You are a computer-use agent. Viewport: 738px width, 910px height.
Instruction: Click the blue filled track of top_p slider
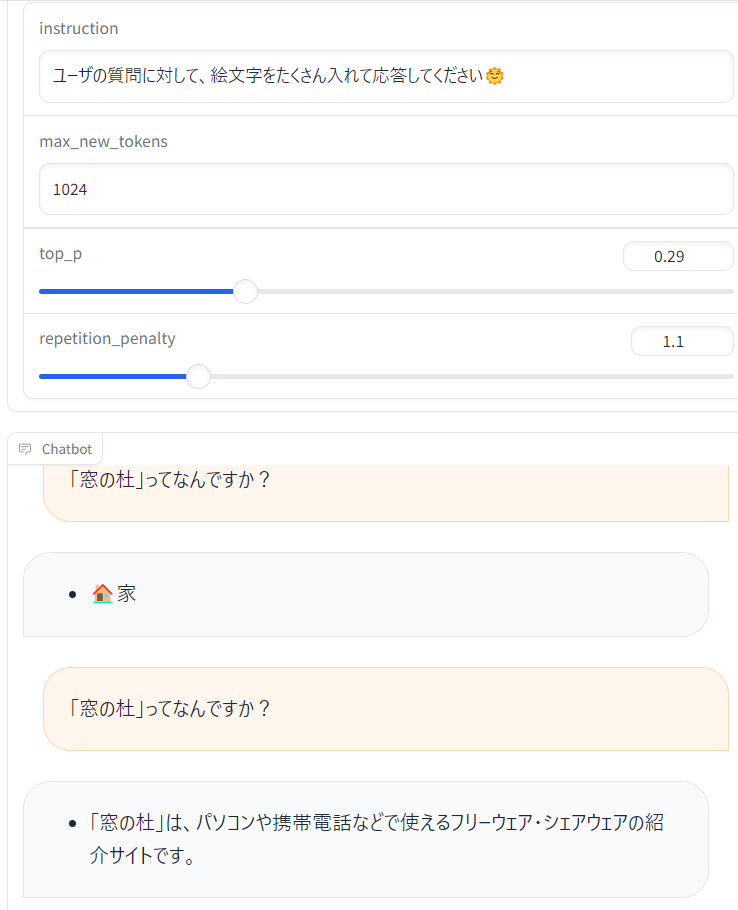[x=140, y=291]
